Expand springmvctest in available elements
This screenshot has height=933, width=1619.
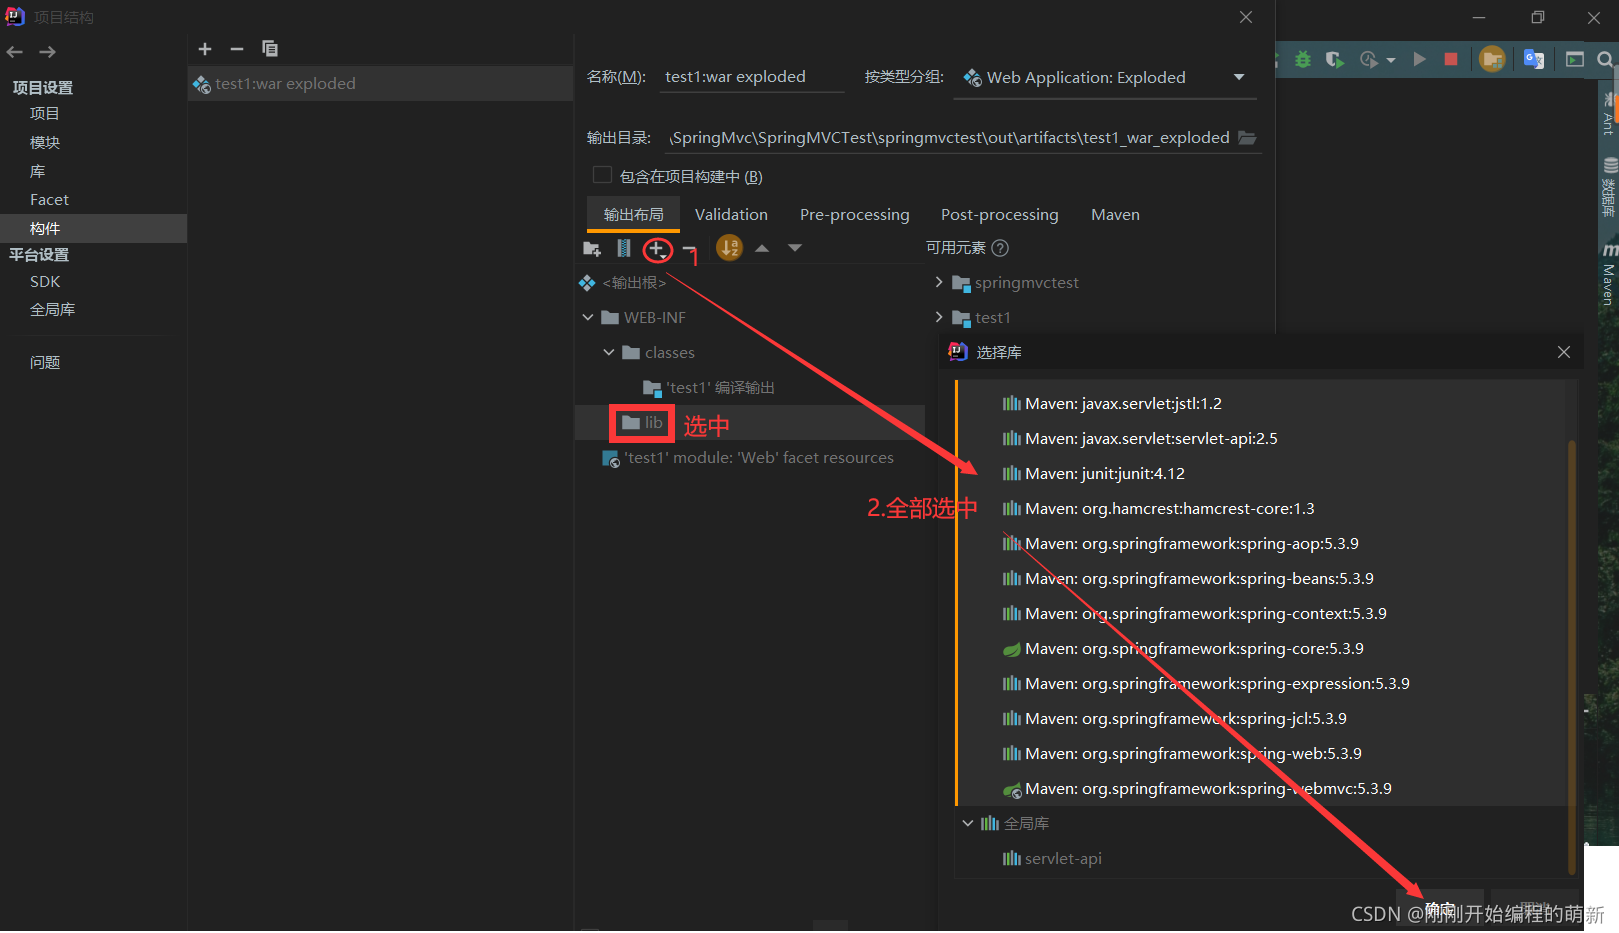click(939, 282)
